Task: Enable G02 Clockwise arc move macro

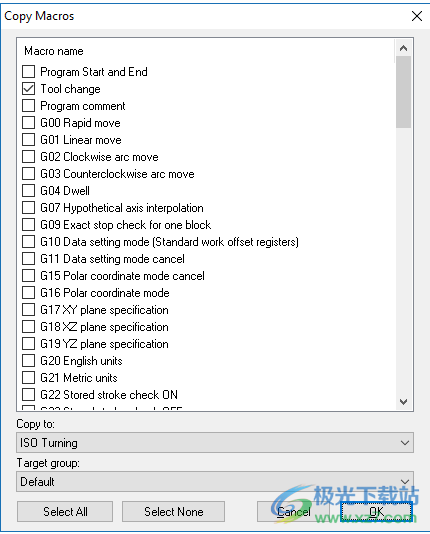Action: pos(28,157)
